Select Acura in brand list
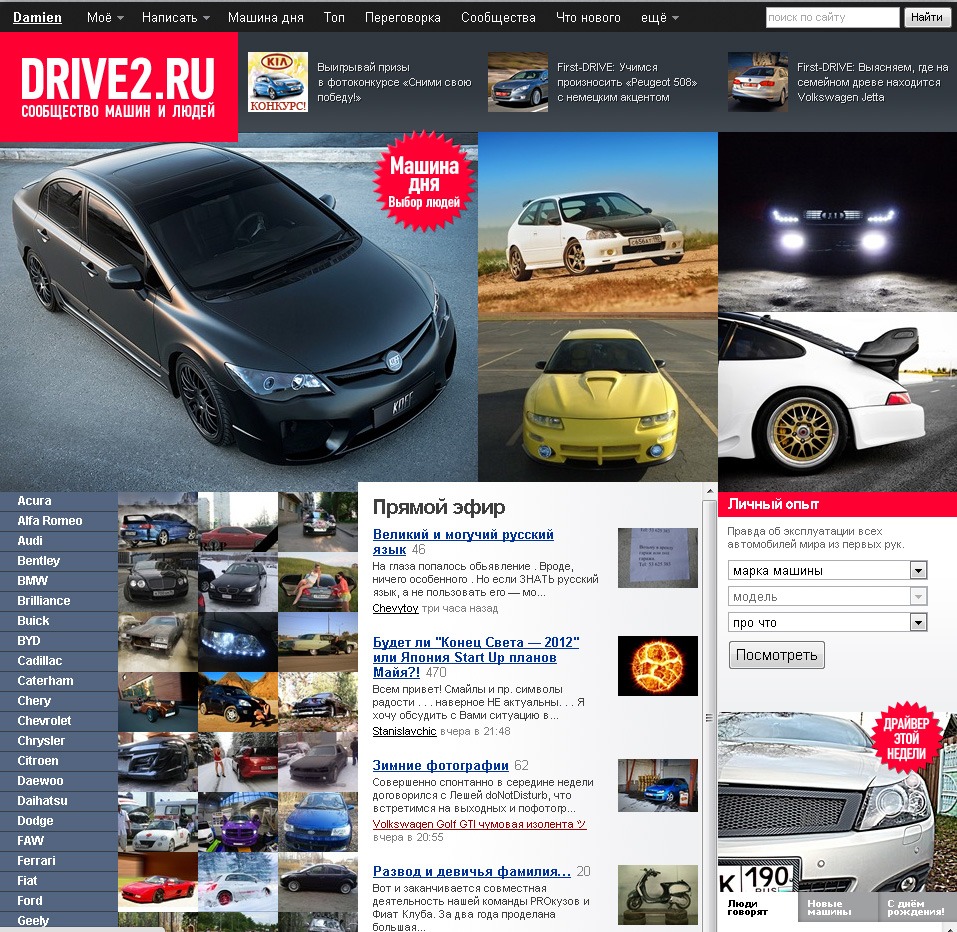This screenshot has height=932, width=957. coord(34,501)
